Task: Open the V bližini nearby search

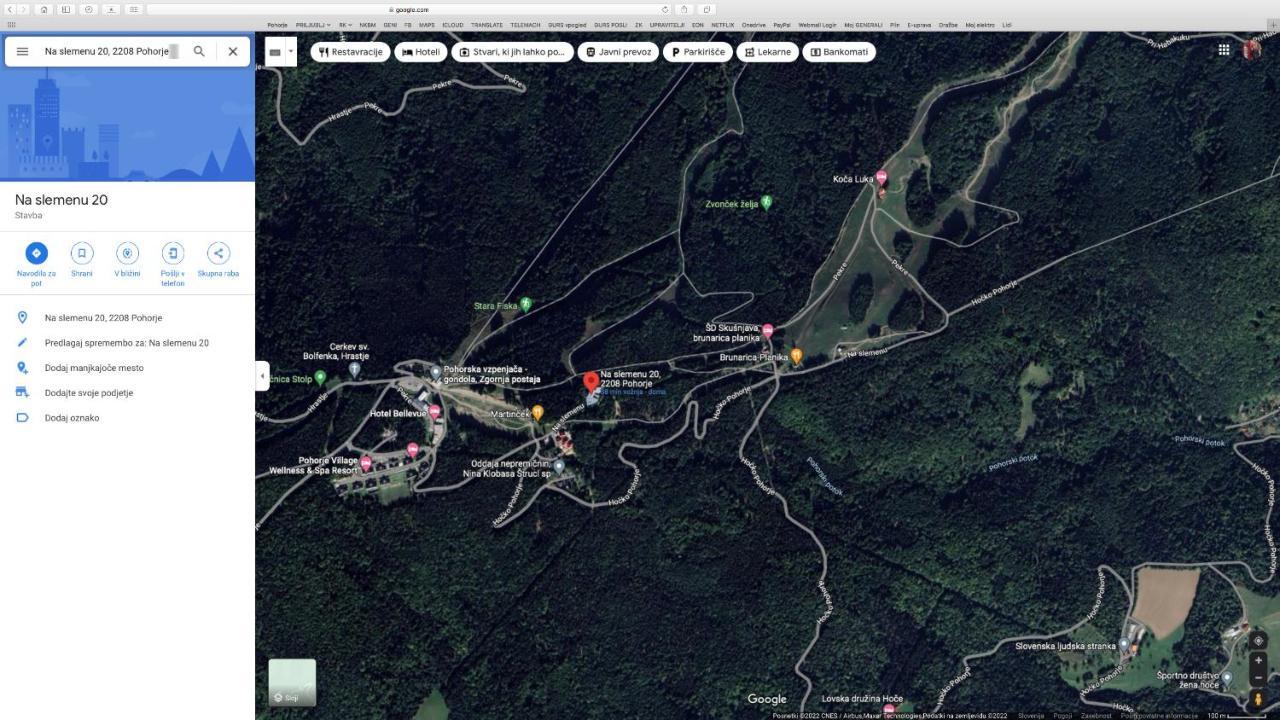Action: click(127, 253)
